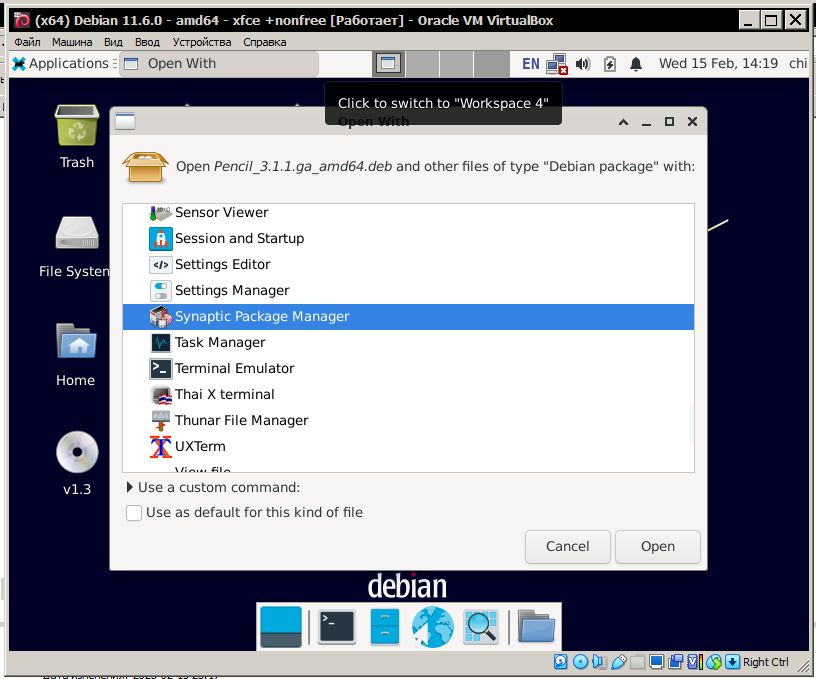
Task: Click the Session and Startup rocket icon
Action: pyautogui.click(x=161, y=239)
